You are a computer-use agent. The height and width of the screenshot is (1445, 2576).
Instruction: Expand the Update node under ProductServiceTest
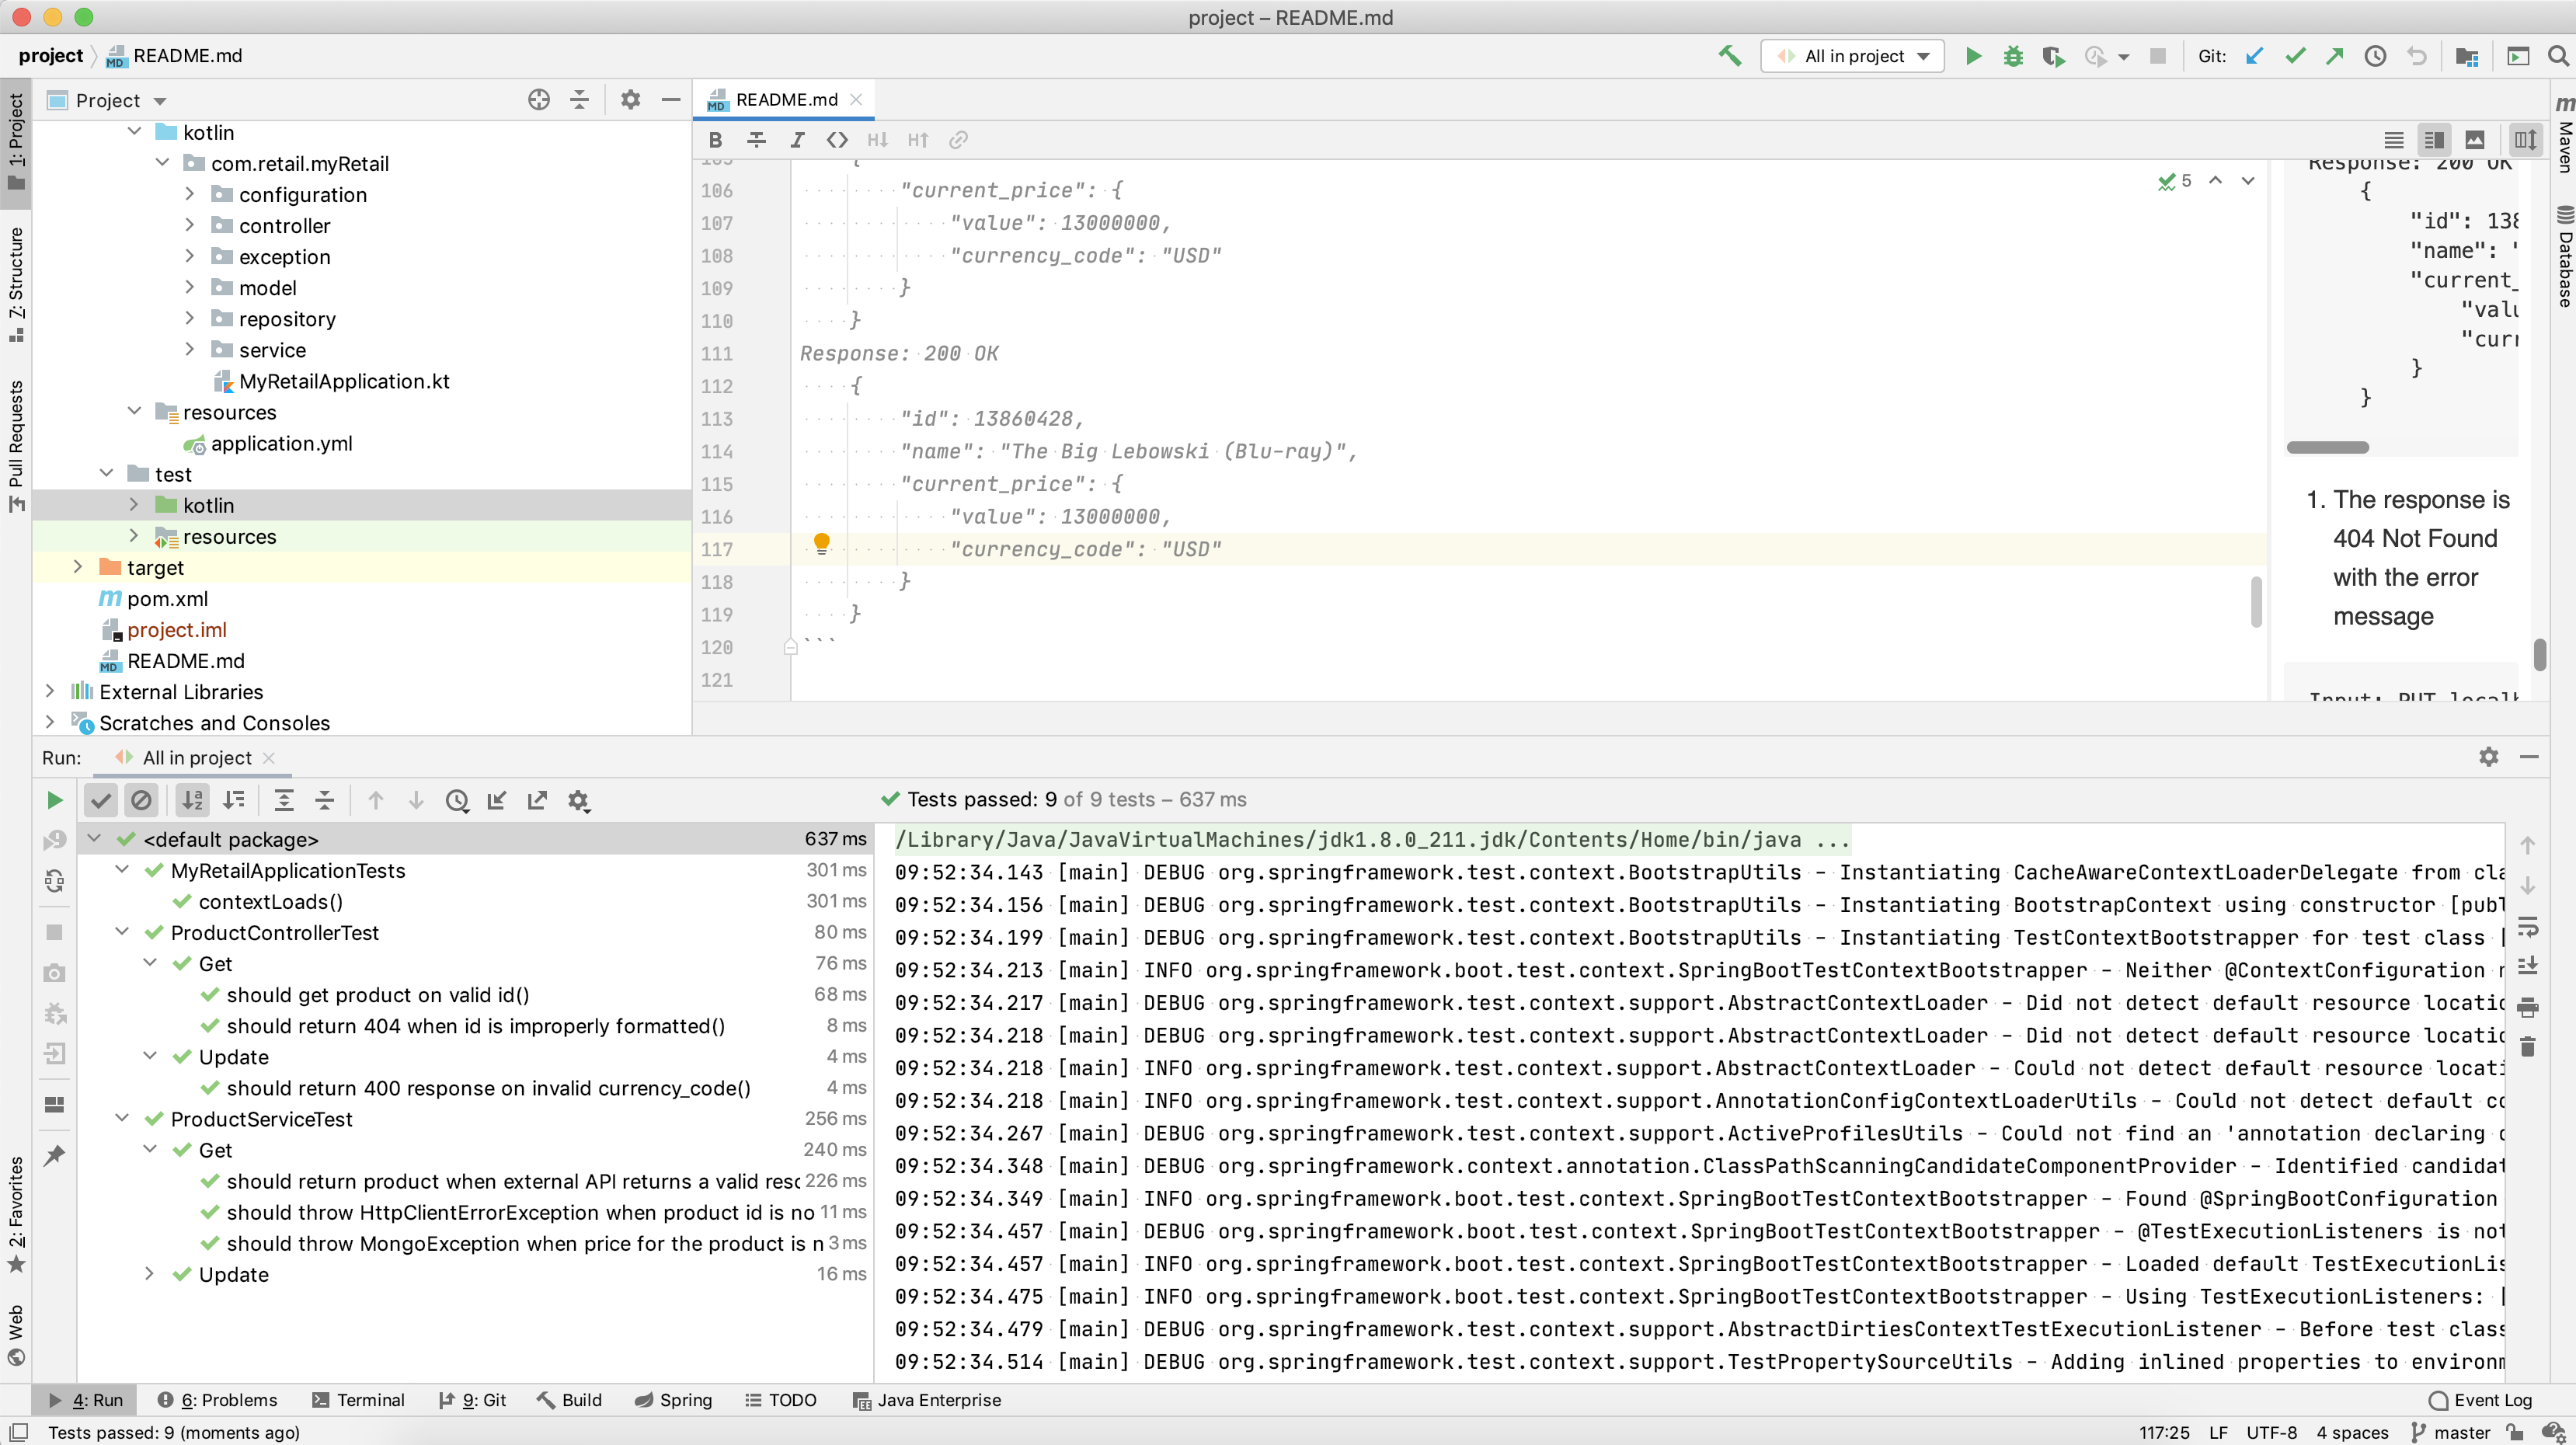coord(150,1274)
